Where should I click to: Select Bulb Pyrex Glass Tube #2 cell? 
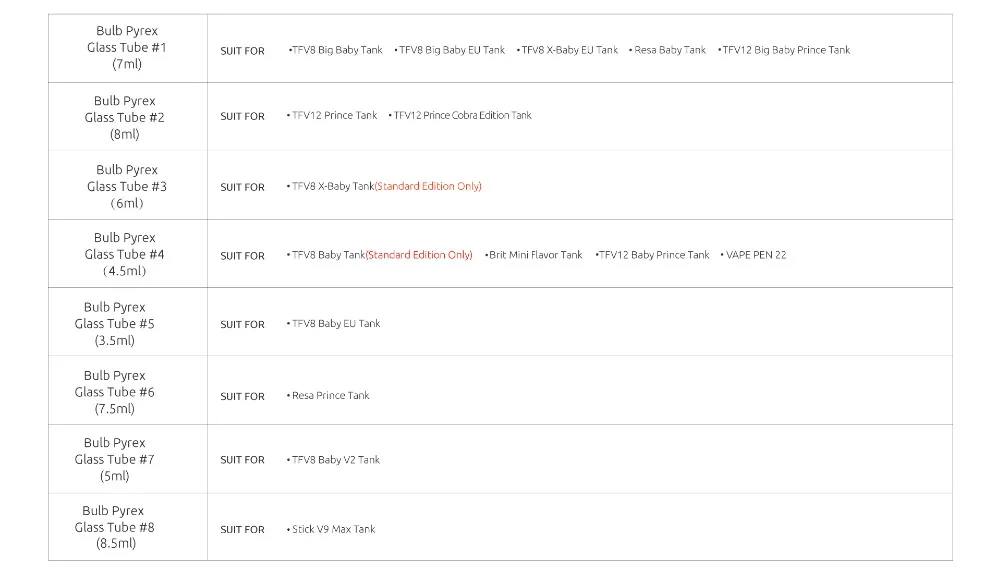tap(127, 117)
